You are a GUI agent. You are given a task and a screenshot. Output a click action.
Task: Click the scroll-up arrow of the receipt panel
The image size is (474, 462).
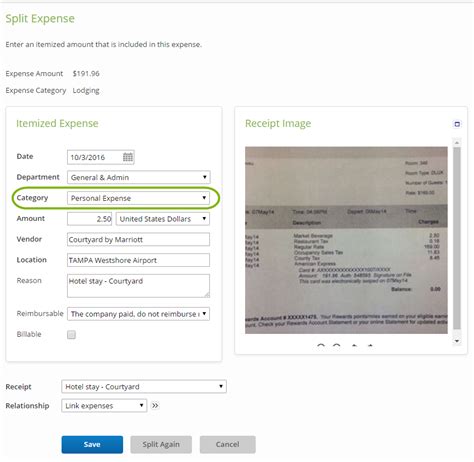pyautogui.click(x=457, y=143)
